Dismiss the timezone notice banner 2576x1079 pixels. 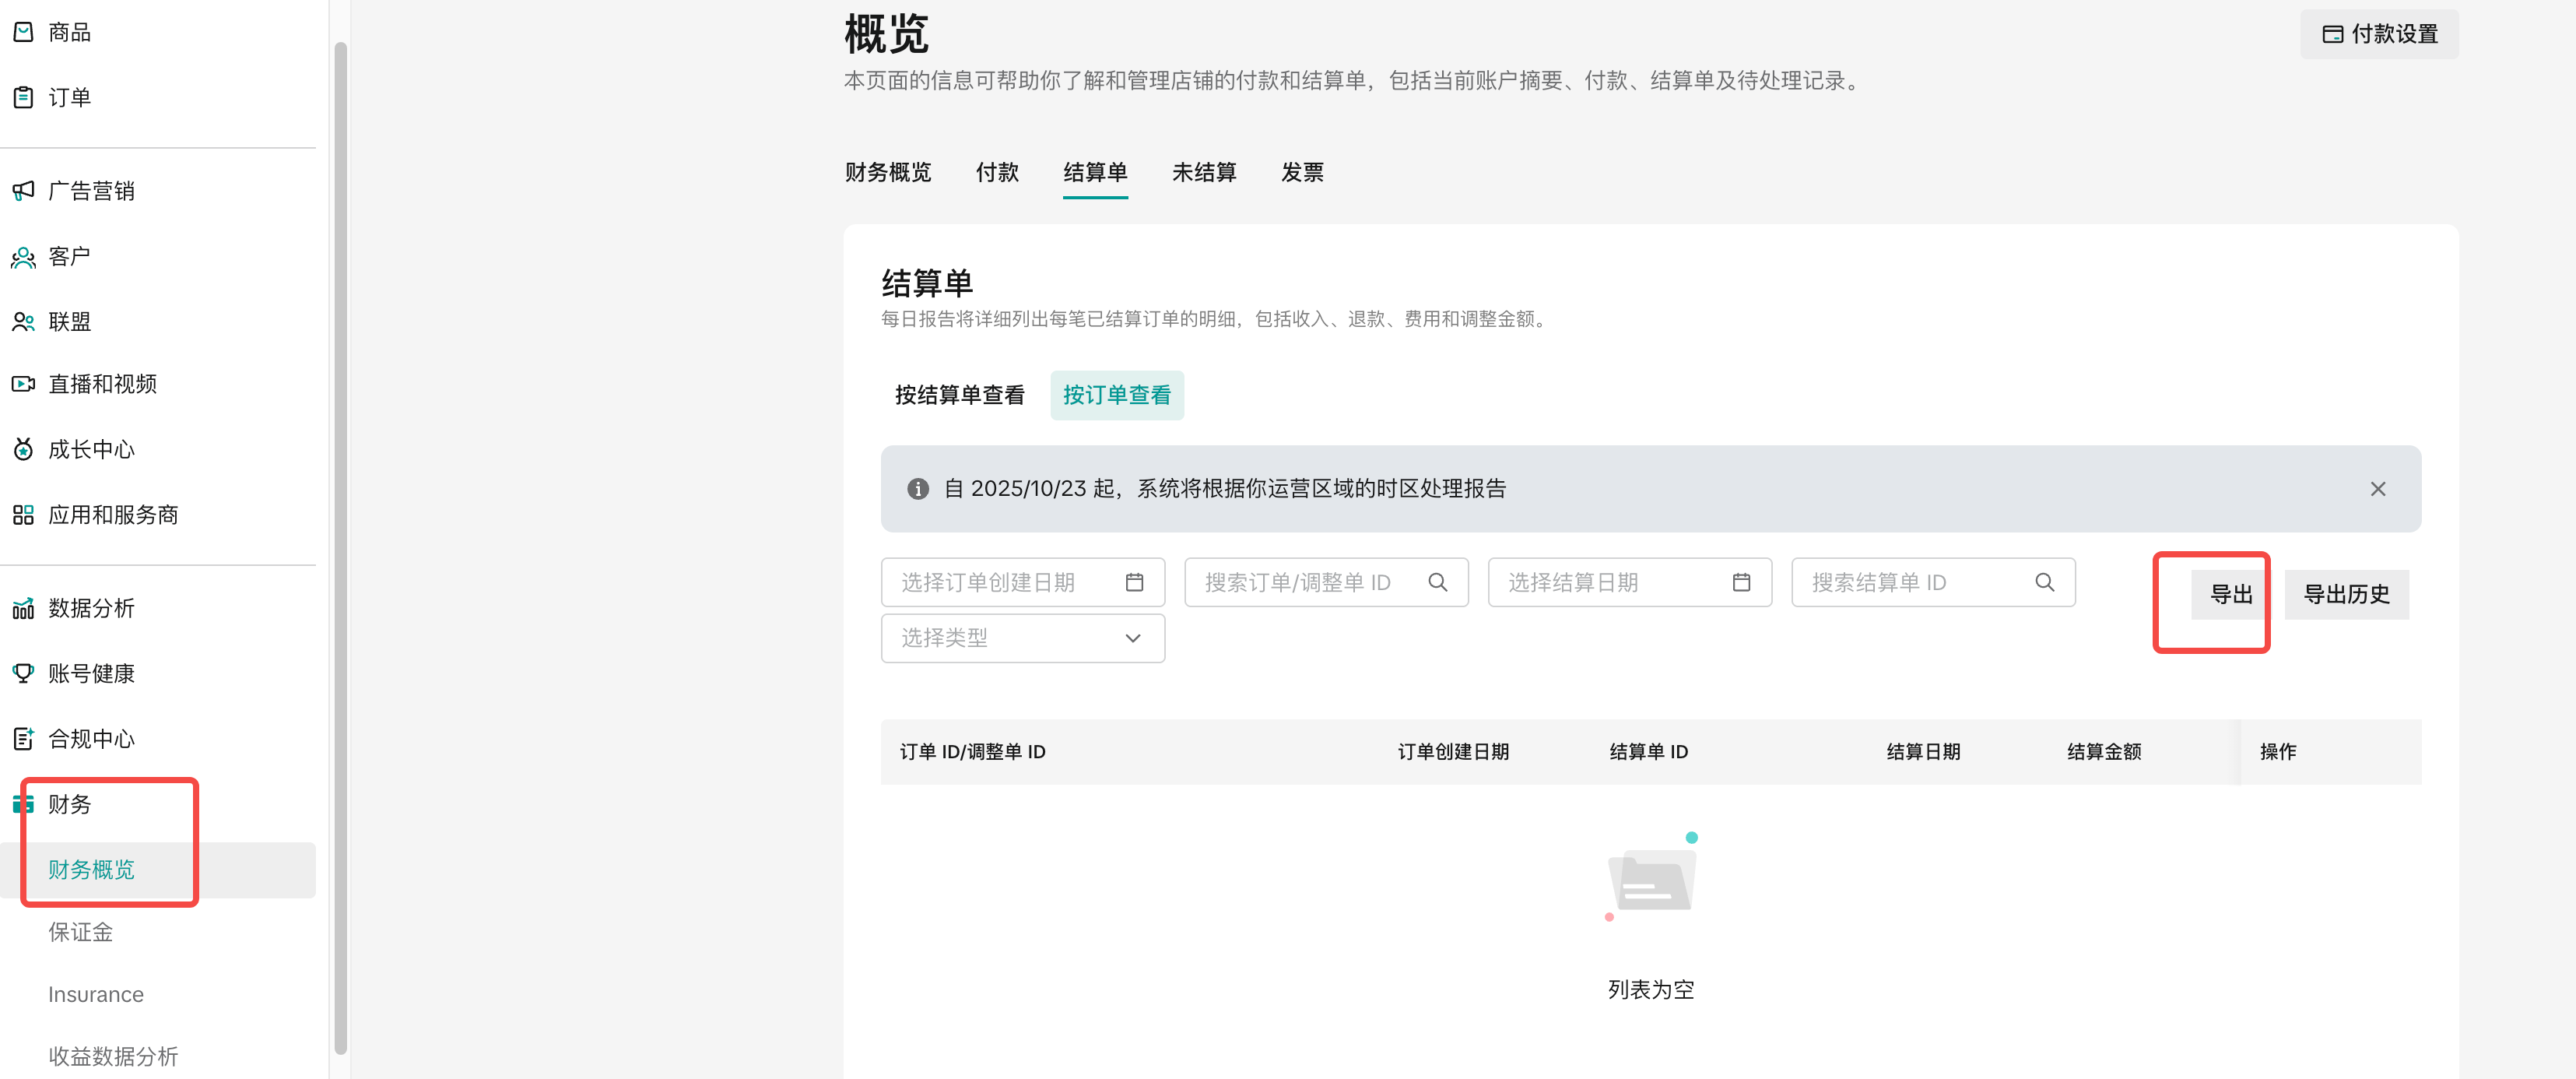[x=2377, y=489]
